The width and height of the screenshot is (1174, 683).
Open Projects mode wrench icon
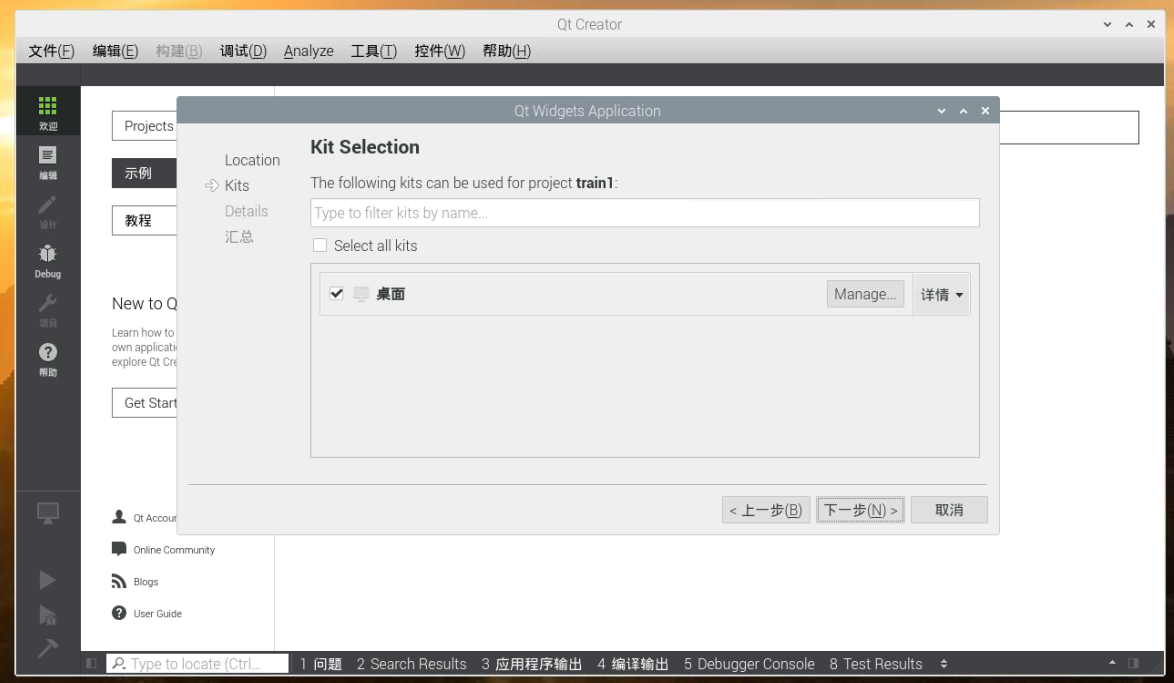point(47,310)
